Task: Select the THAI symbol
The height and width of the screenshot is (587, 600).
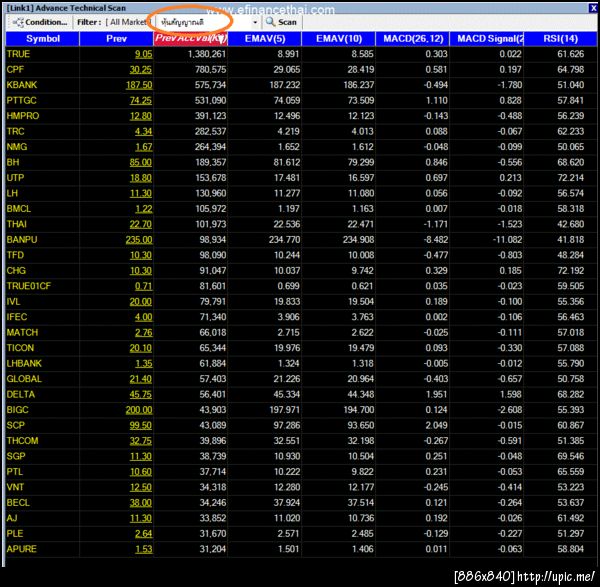Action: pos(17,224)
